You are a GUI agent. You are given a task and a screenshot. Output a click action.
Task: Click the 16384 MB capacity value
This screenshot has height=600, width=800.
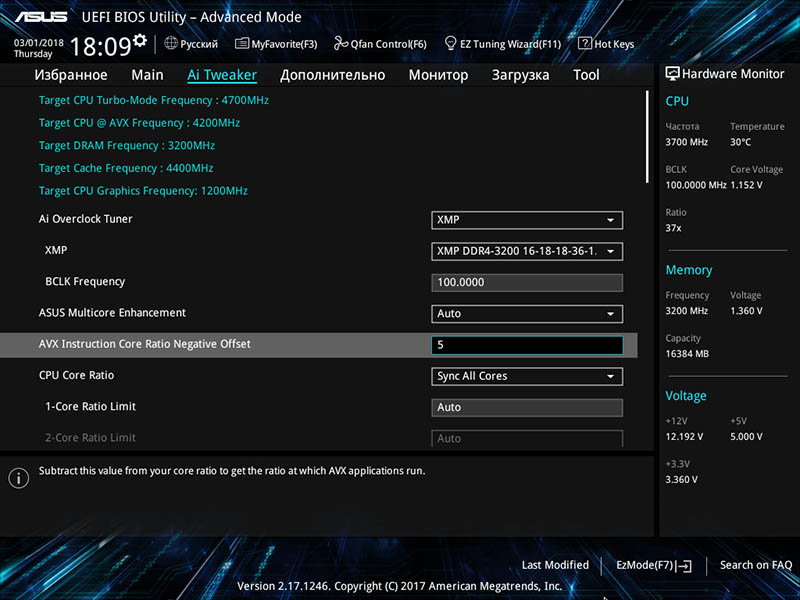687,354
